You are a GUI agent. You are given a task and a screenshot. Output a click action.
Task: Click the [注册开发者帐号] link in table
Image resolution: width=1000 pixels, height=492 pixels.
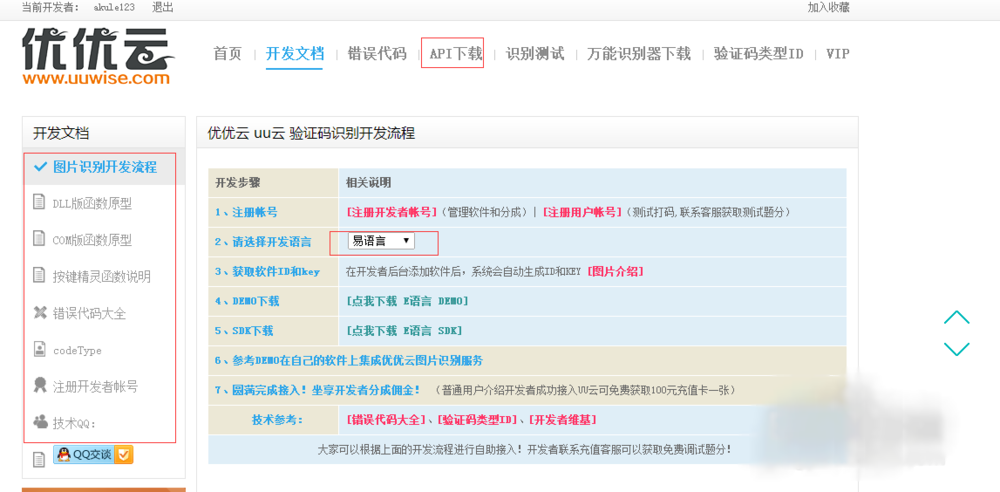[x=392, y=212]
